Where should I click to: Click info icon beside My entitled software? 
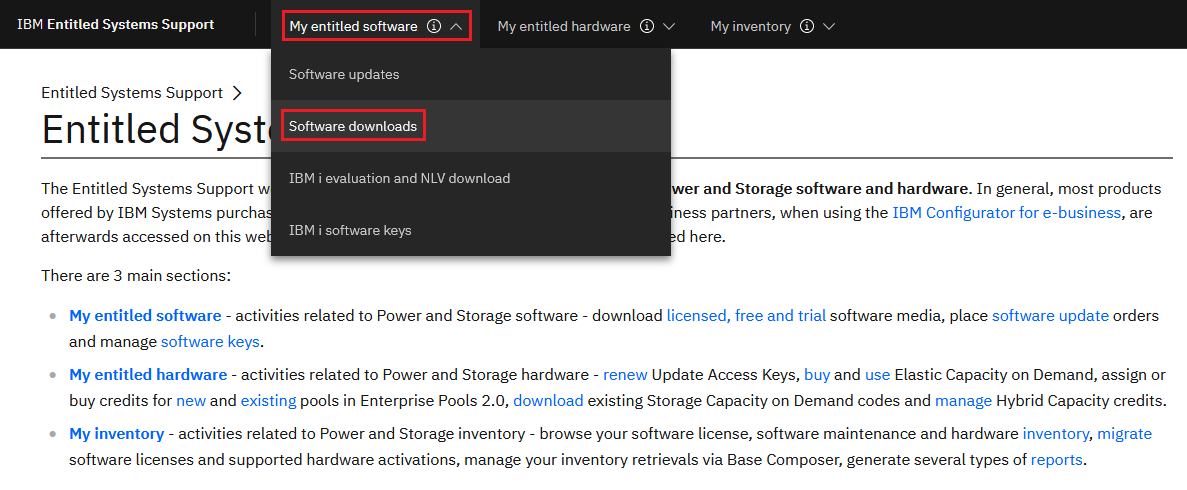pos(433,27)
